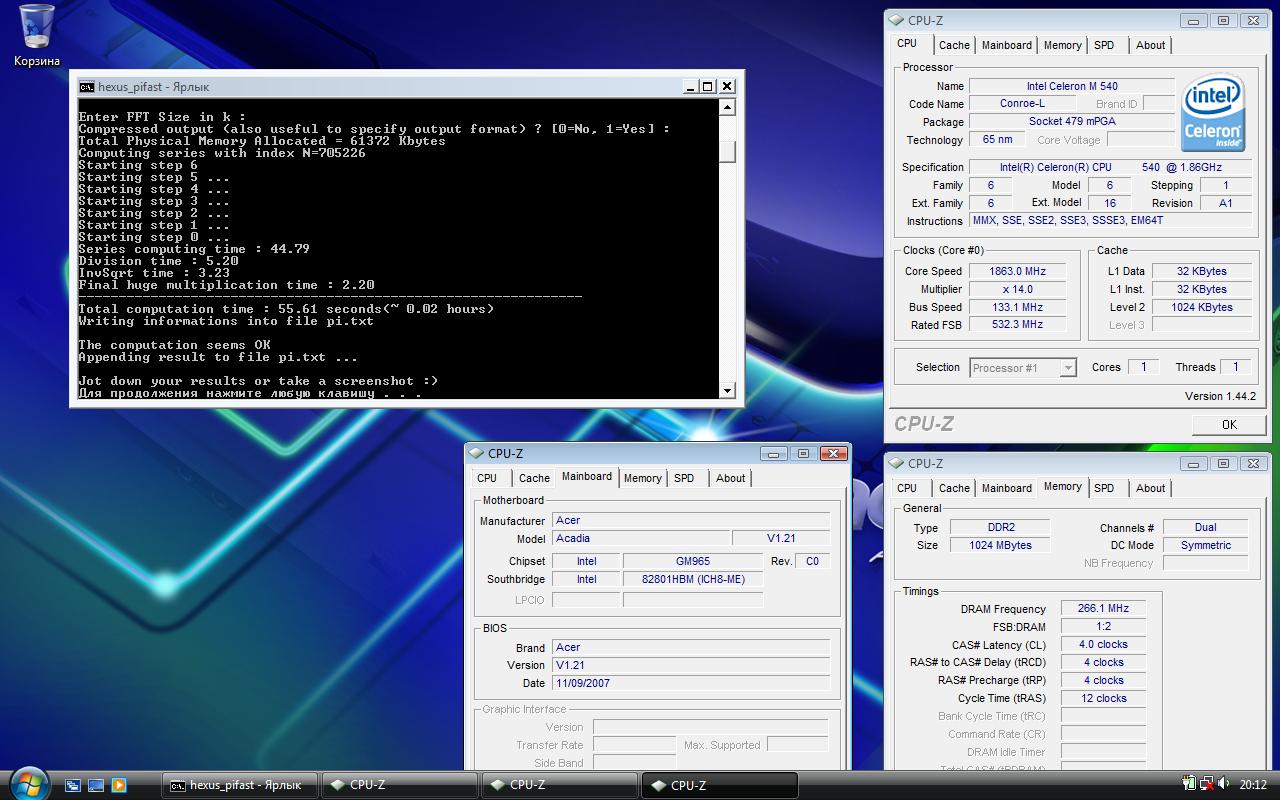Viewport: 1280px width, 800px height.
Task: Launch Windows Media Player from quick launch
Action: pyautogui.click(x=119, y=785)
